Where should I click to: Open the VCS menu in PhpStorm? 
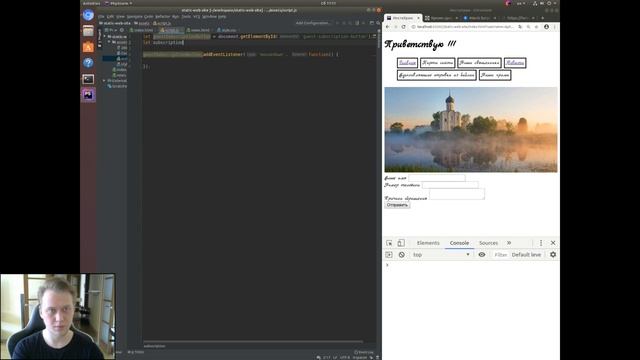[196, 17]
